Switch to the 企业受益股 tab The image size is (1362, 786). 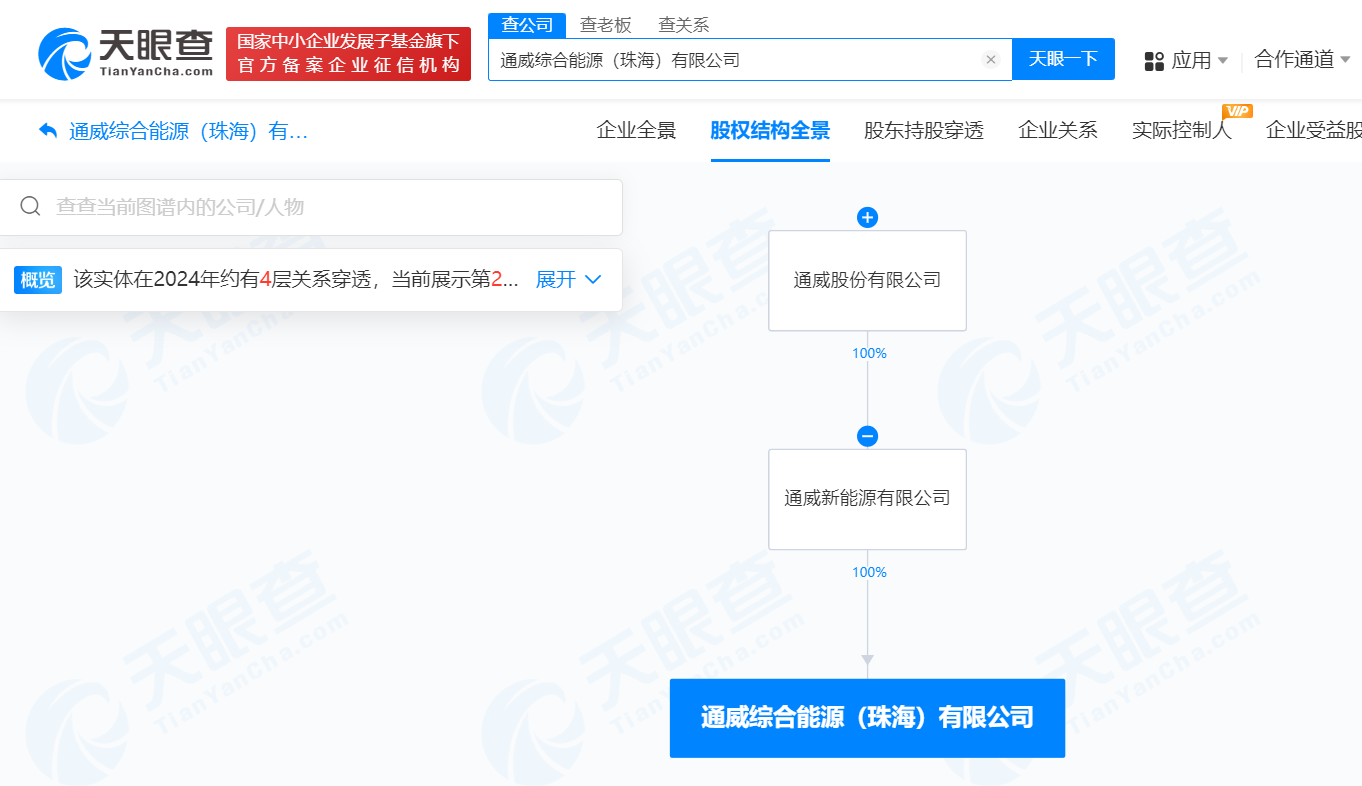(1313, 130)
